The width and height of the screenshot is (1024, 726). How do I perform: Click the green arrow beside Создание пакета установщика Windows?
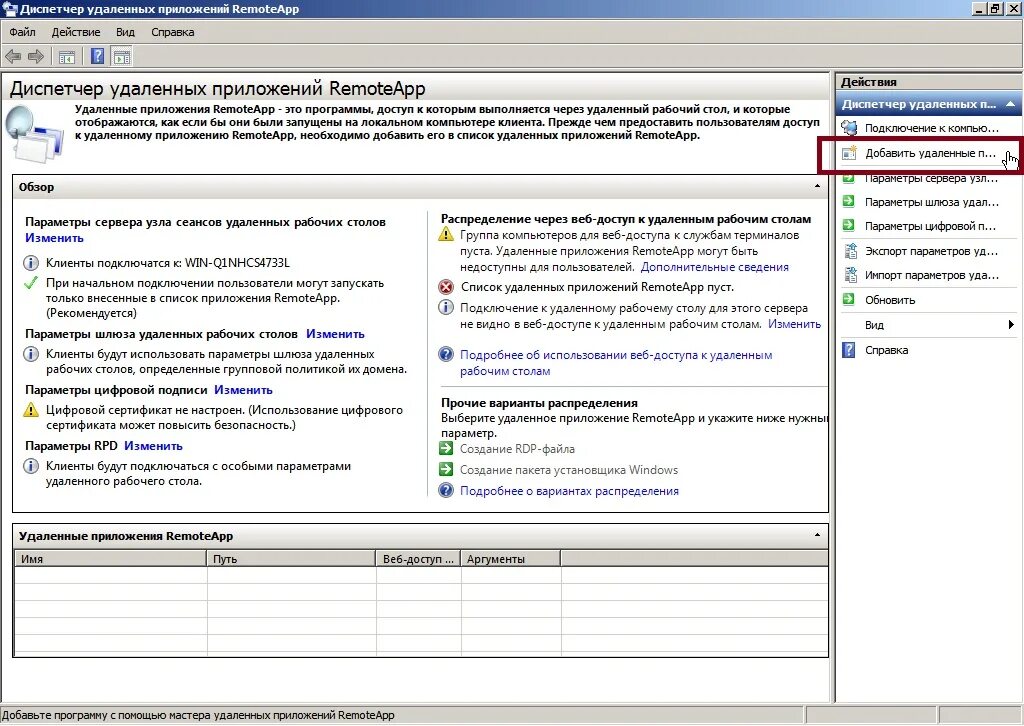(446, 469)
